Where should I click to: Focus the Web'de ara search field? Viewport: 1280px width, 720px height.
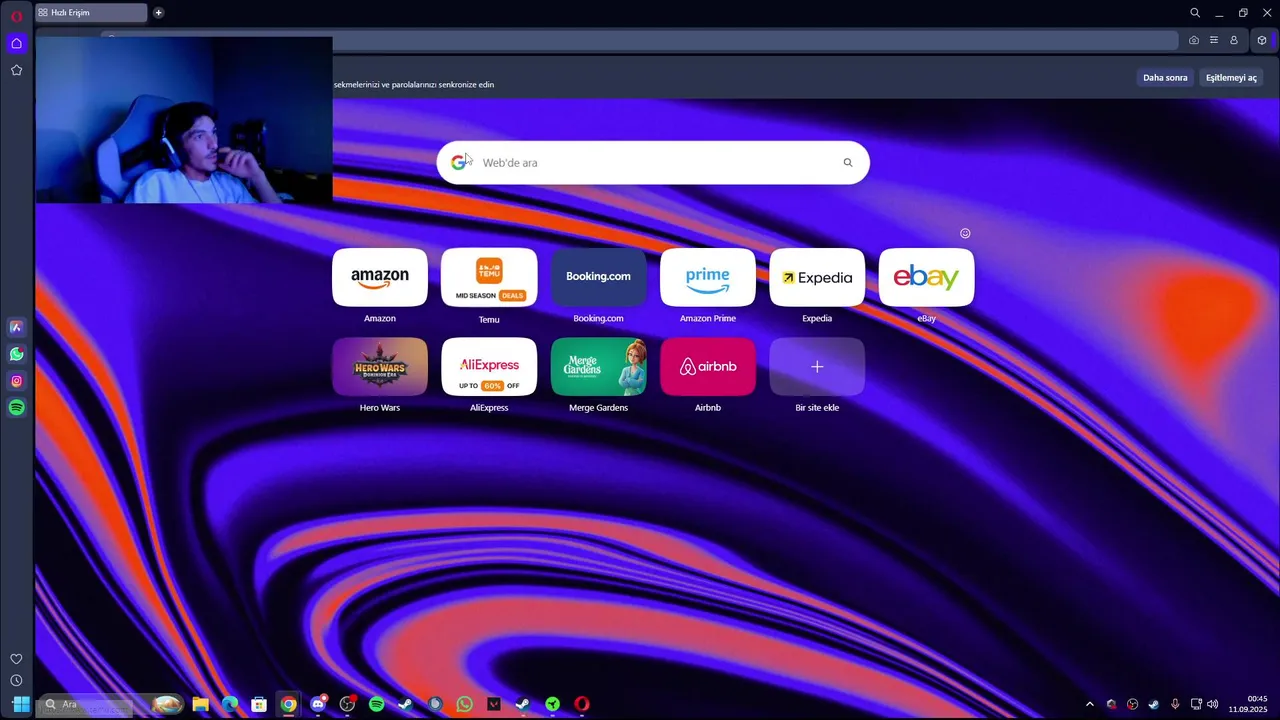coord(653,163)
